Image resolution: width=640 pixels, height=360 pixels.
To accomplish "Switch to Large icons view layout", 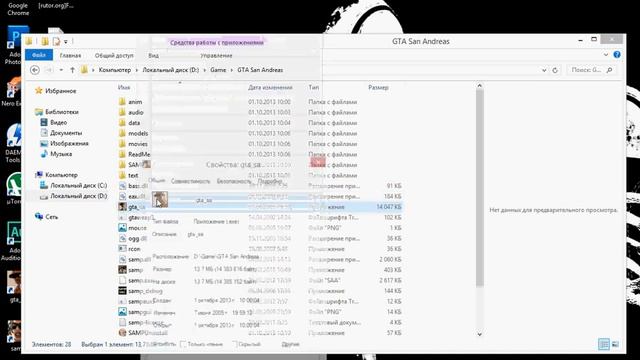I will (x=616, y=344).
